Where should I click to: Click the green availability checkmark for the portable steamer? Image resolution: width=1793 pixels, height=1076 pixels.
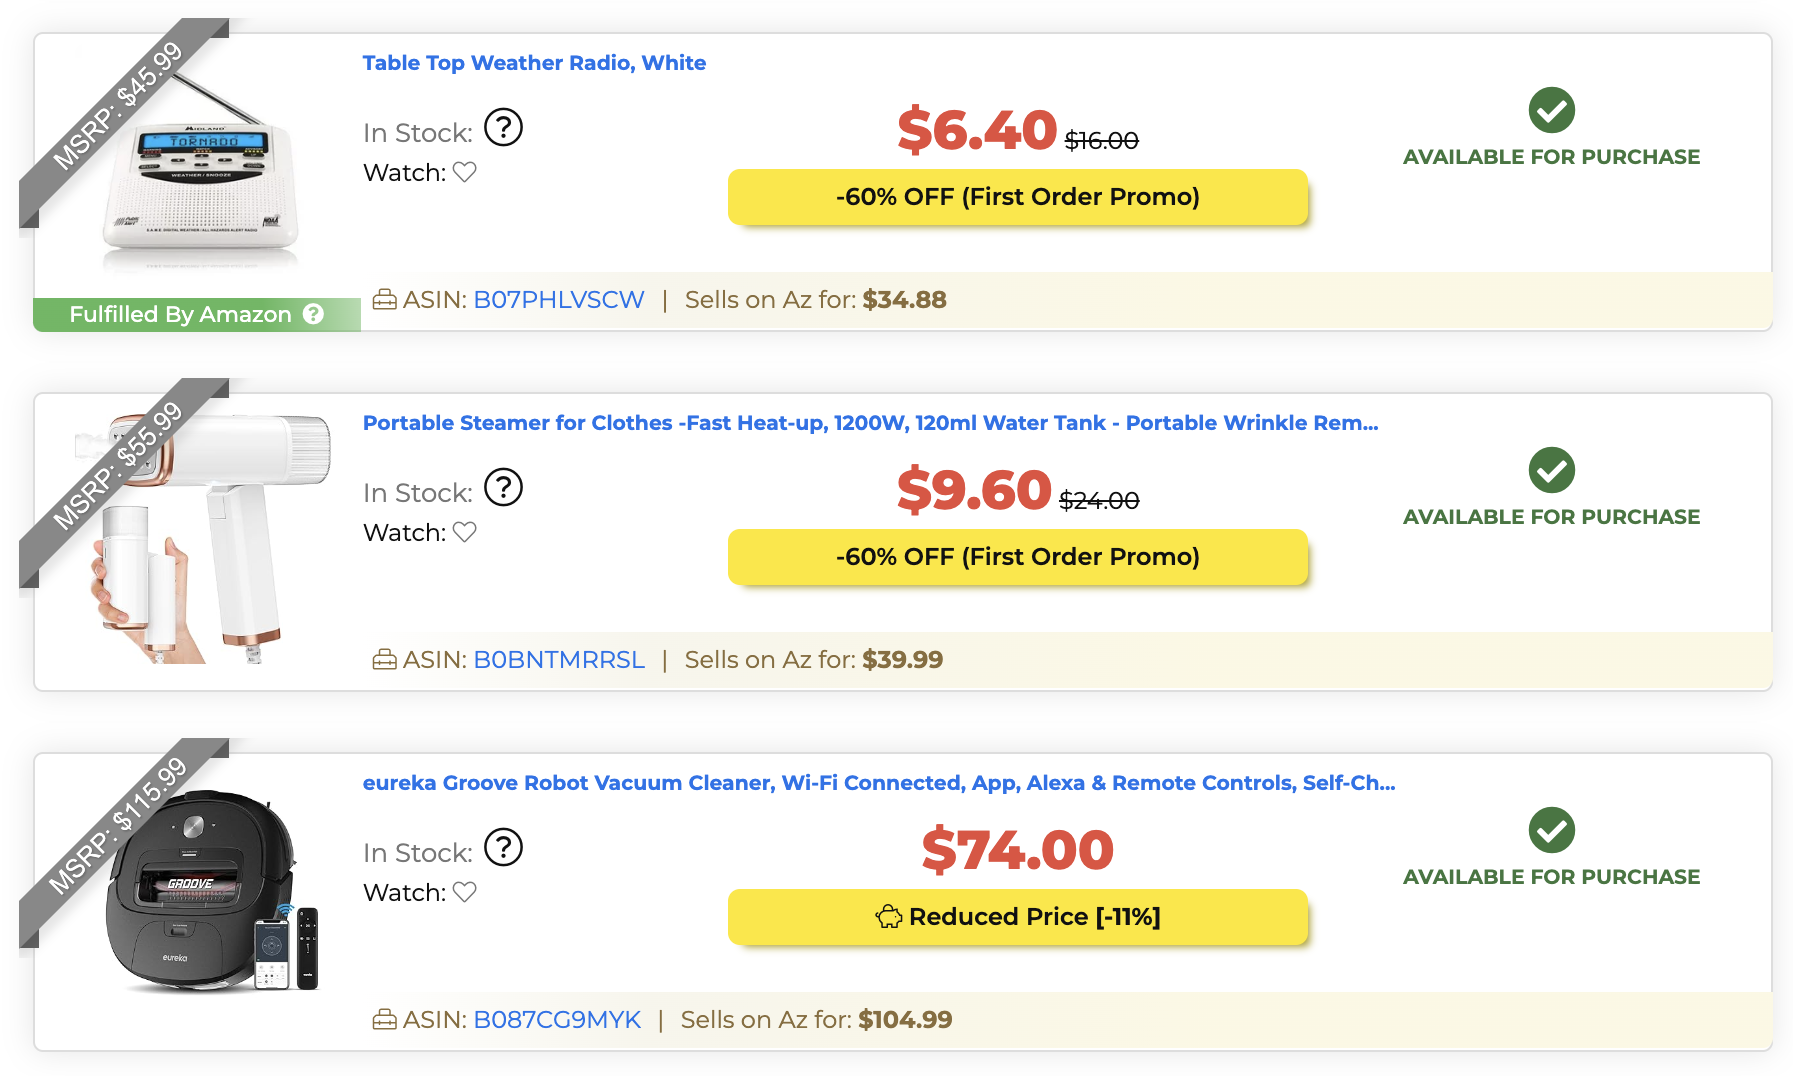click(x=1551, y=469)
